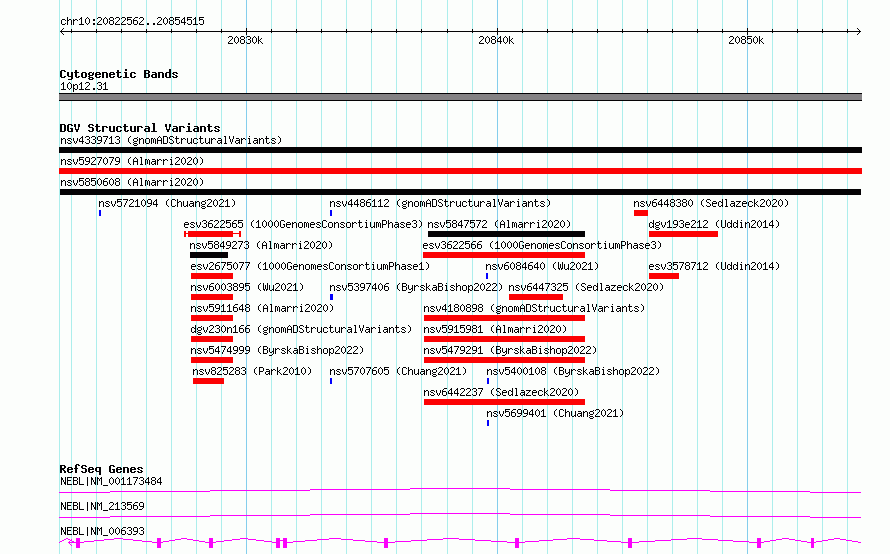Click the 20830k ruler position label
The width and height of the screenshot is (890, 554).
(245, 40)
